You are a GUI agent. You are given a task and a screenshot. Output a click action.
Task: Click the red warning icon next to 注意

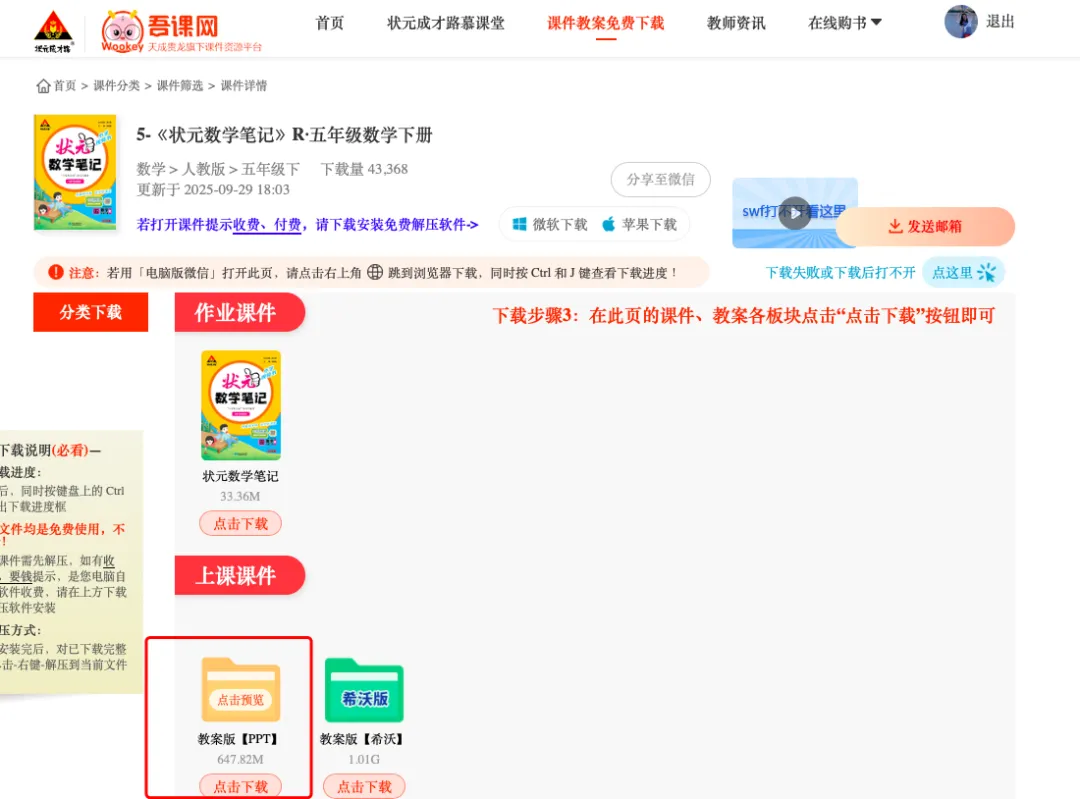[x=56, y=272]
